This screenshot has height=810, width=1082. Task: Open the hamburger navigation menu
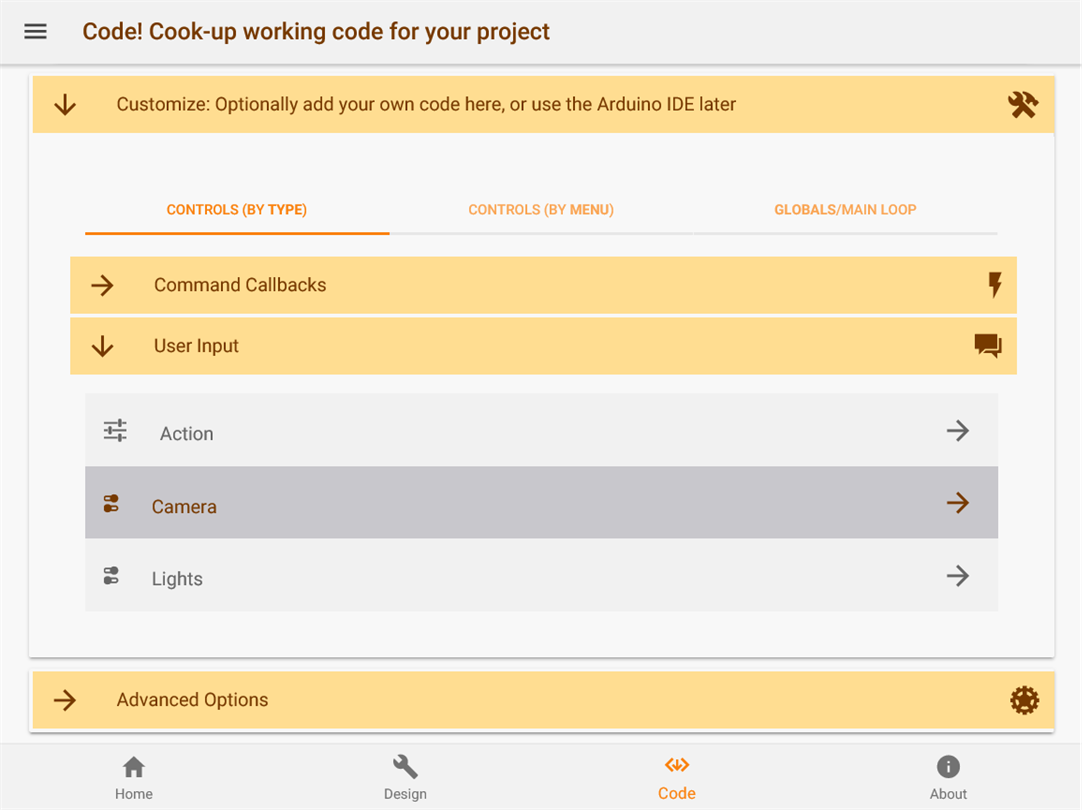[35, 31]
